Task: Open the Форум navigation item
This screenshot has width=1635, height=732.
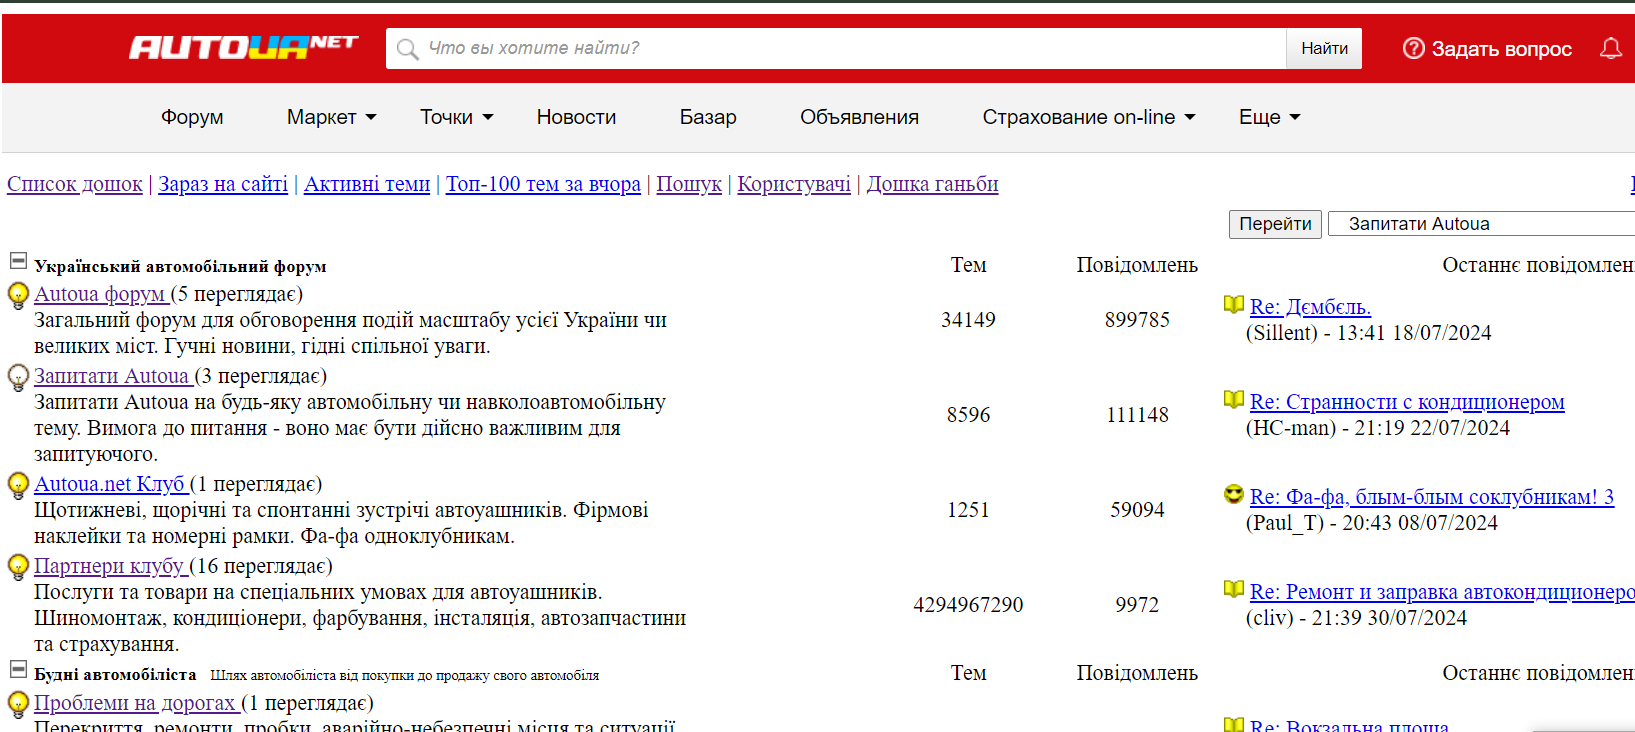Action: tap(192, 117)
